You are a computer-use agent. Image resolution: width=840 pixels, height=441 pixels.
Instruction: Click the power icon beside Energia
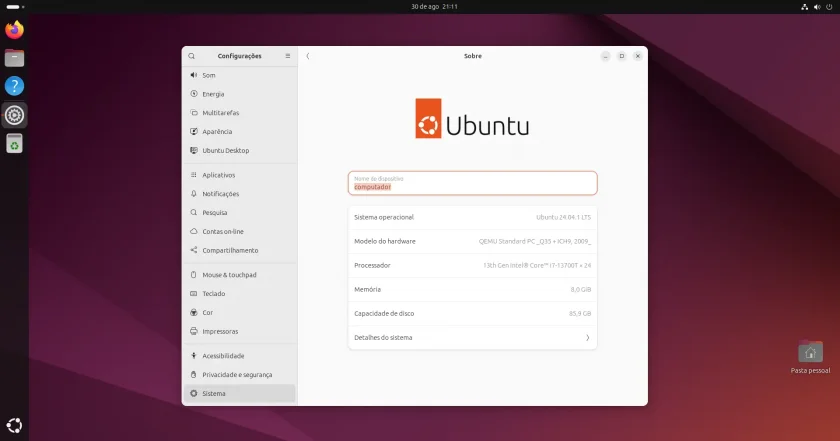point(194,94)
